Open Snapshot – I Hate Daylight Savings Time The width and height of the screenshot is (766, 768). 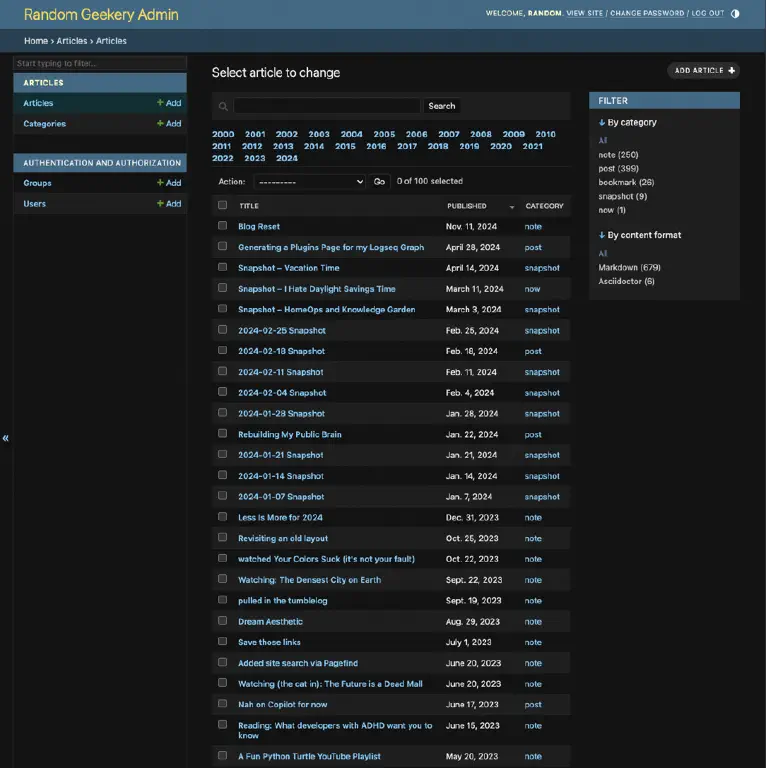(x=316, y=289)
